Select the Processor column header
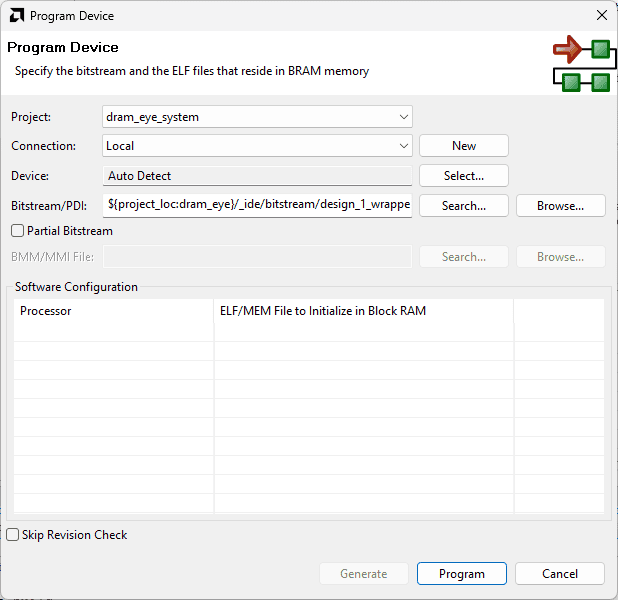The image size is (618, 600). [113, 311]
